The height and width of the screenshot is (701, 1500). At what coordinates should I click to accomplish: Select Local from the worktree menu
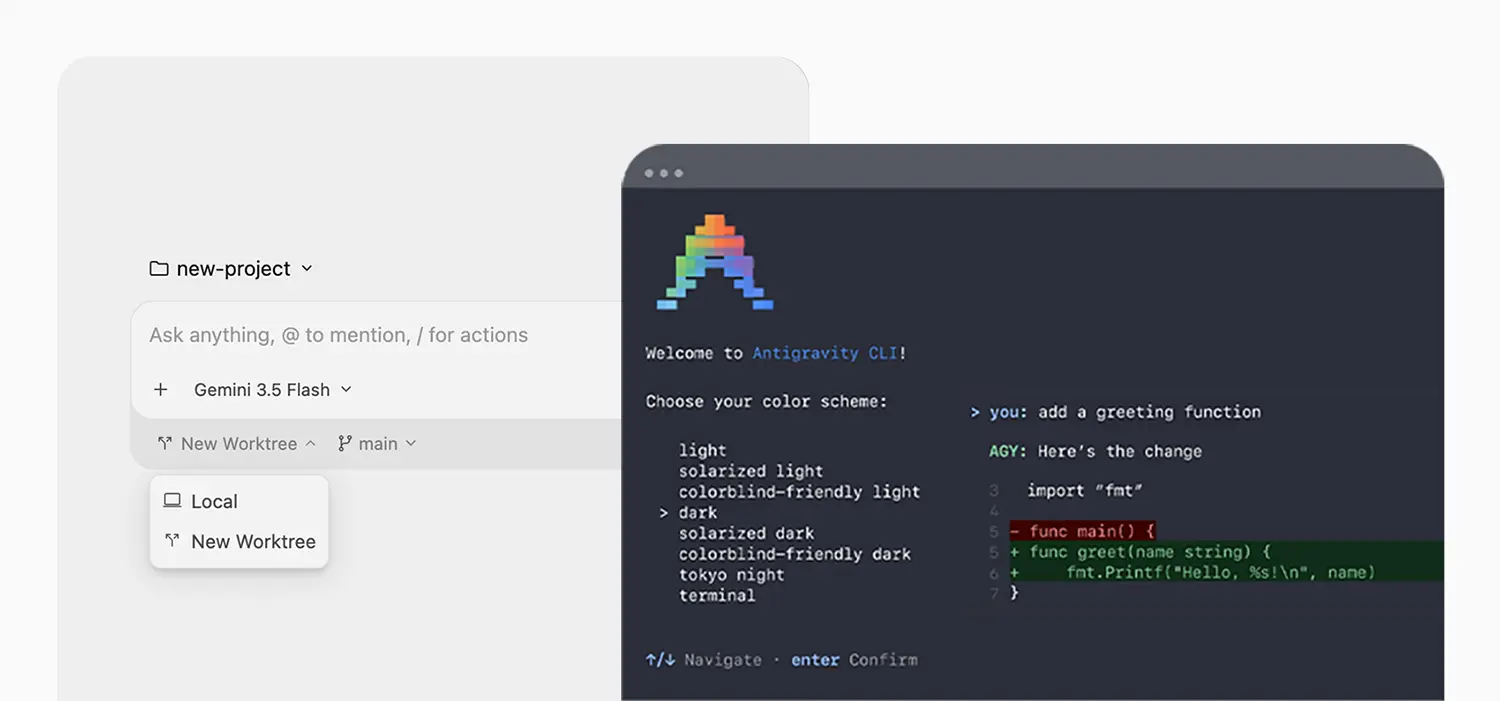tap(239, 501)
